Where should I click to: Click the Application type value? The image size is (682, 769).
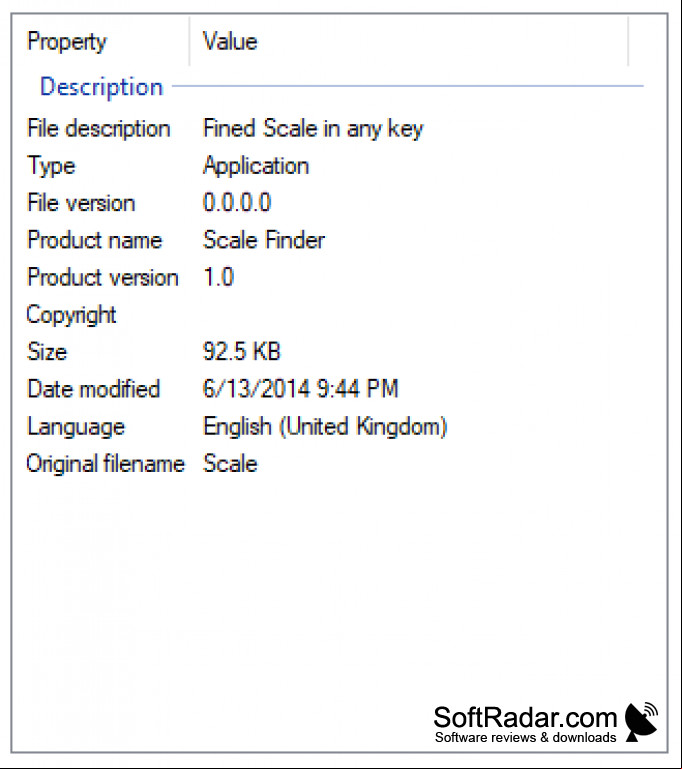(x=256, y=166)
